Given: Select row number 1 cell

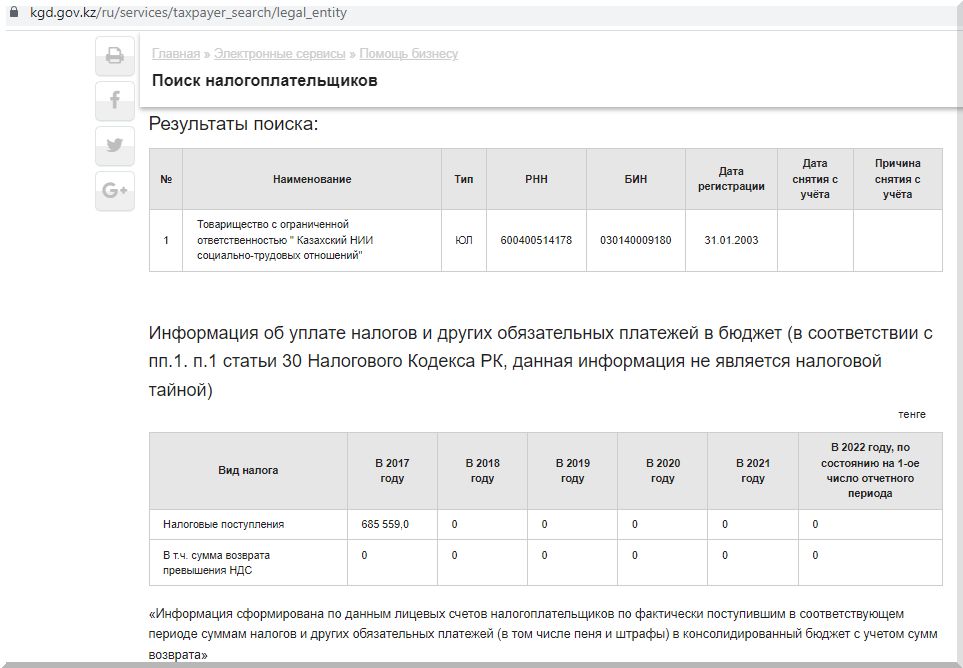Looking at the screenshot, I should (166, 240).
